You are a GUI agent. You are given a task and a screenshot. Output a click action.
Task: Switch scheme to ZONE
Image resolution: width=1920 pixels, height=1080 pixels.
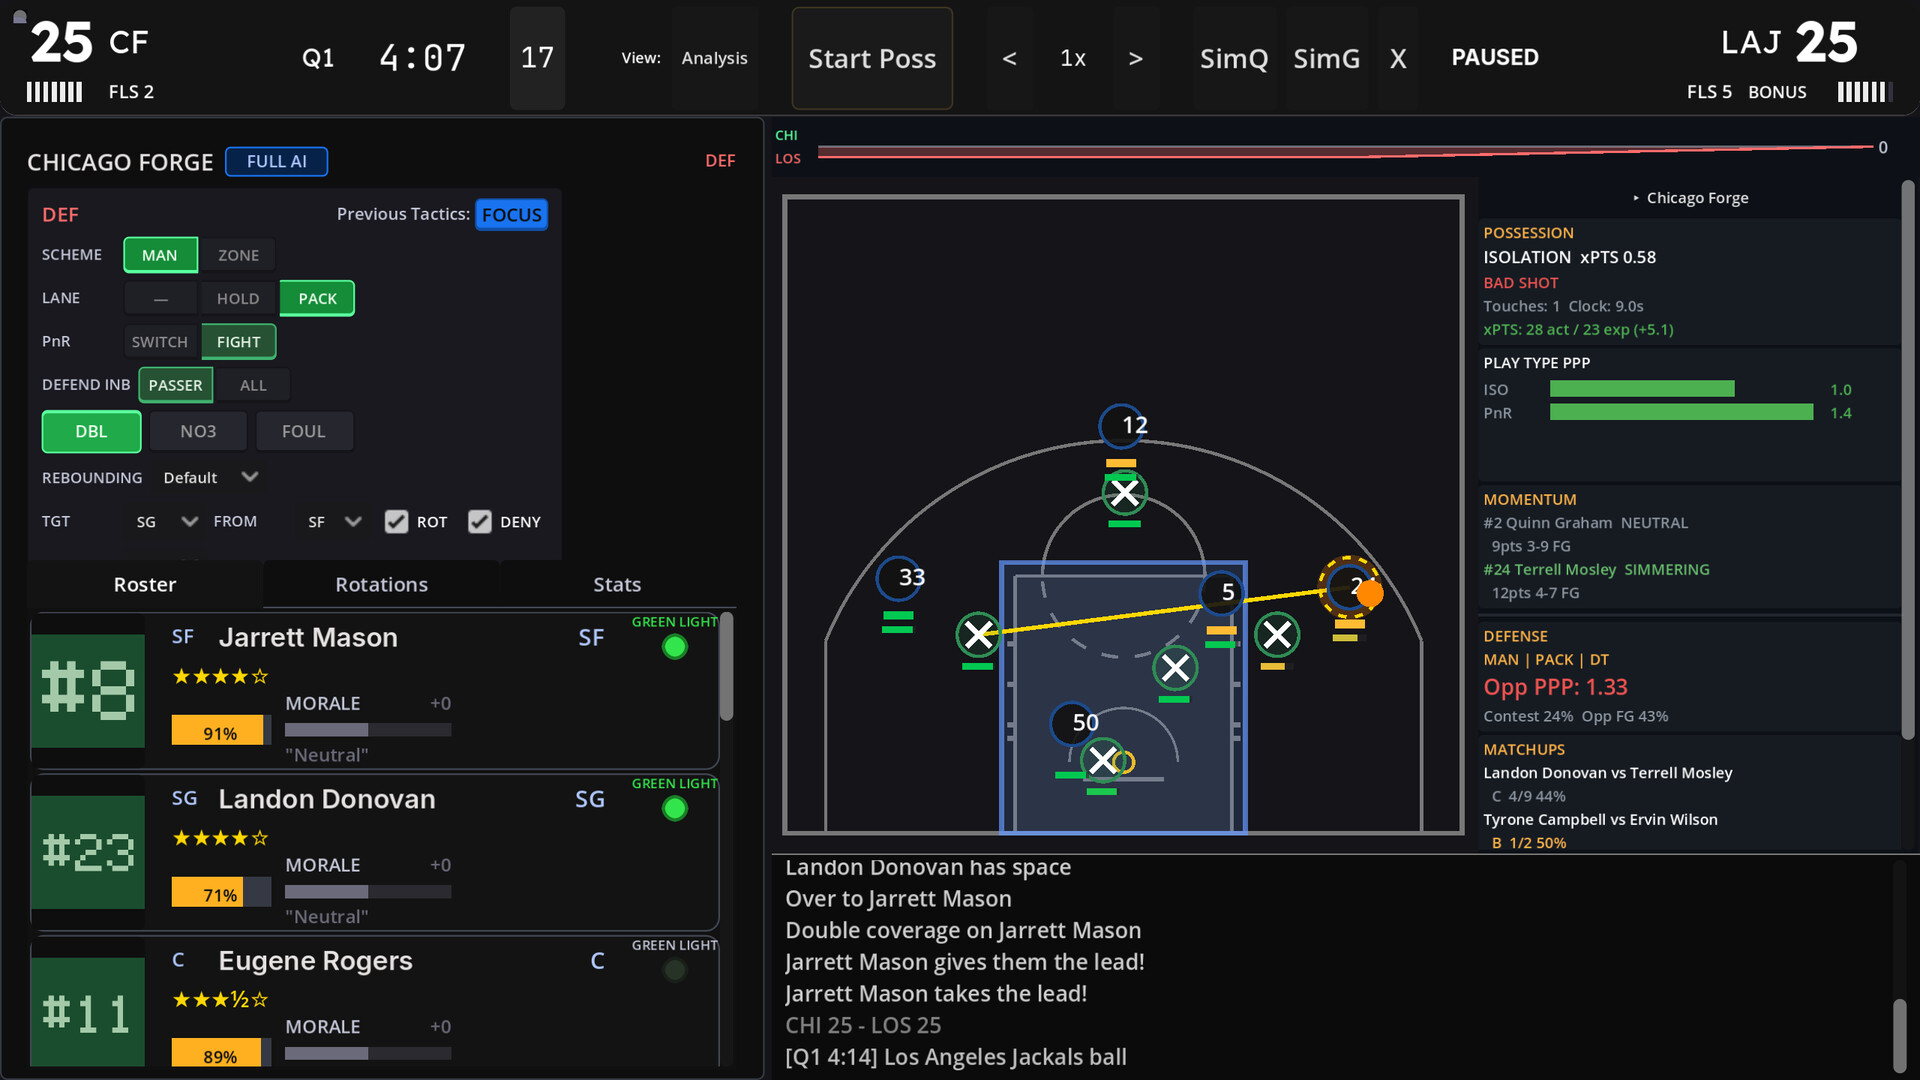(238, 255)
